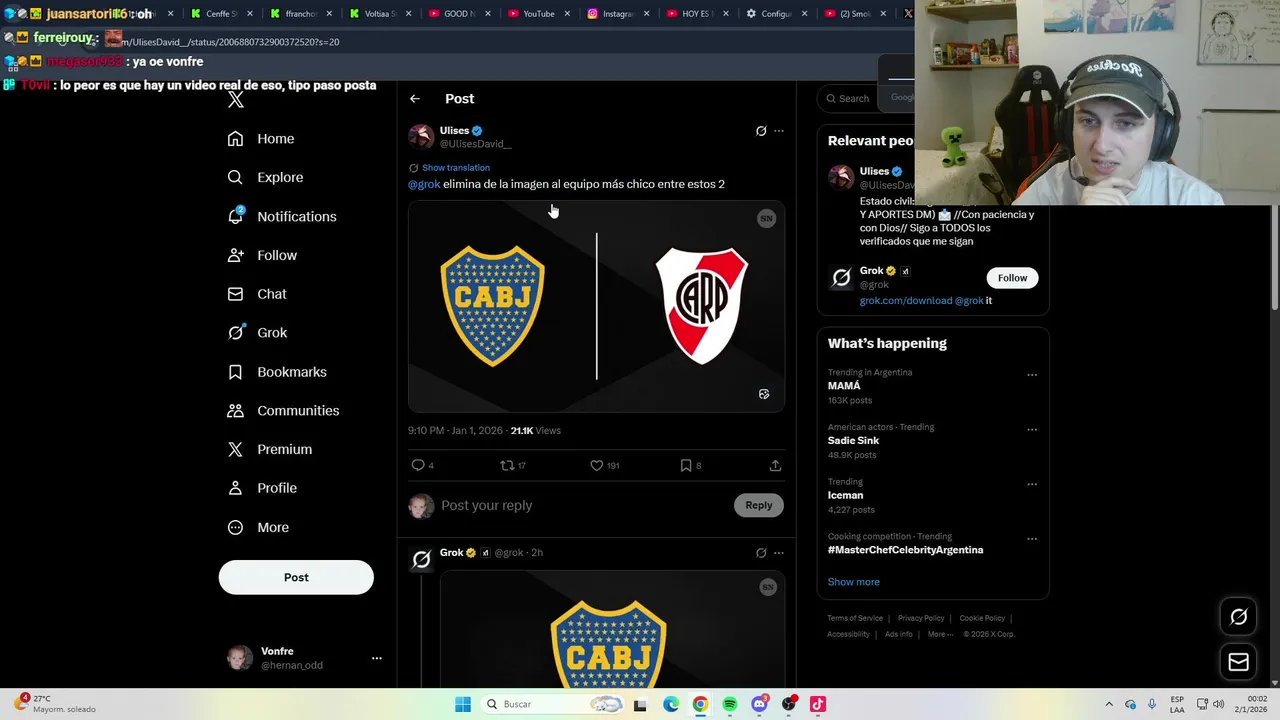Switch to the Configuración browser tab
The height and width of the screenshot is (720, 1280).
point(775,14)
